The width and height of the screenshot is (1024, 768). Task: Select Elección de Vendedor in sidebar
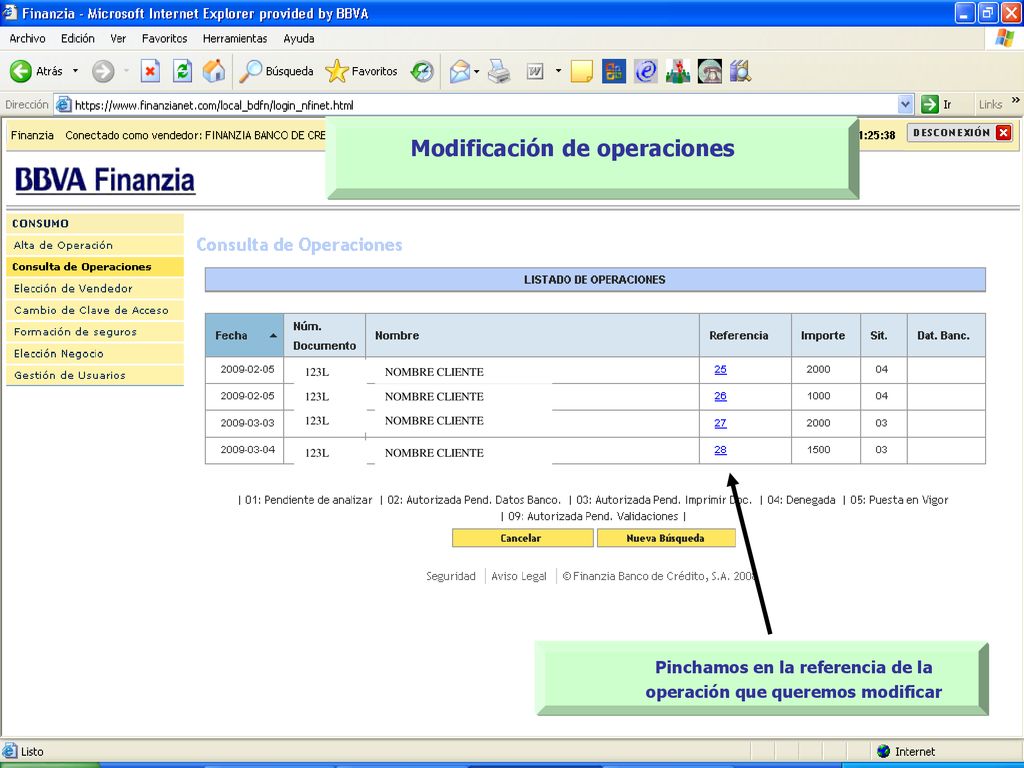pos(95,288)
